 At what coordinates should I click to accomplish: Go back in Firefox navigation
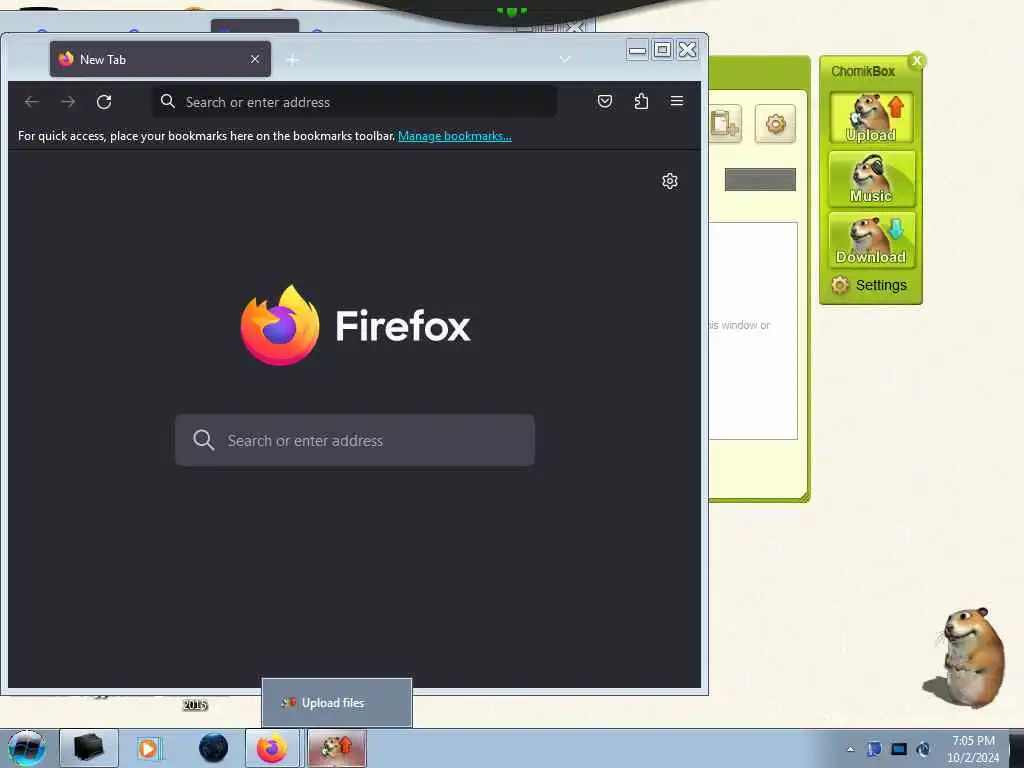[32, 102]
